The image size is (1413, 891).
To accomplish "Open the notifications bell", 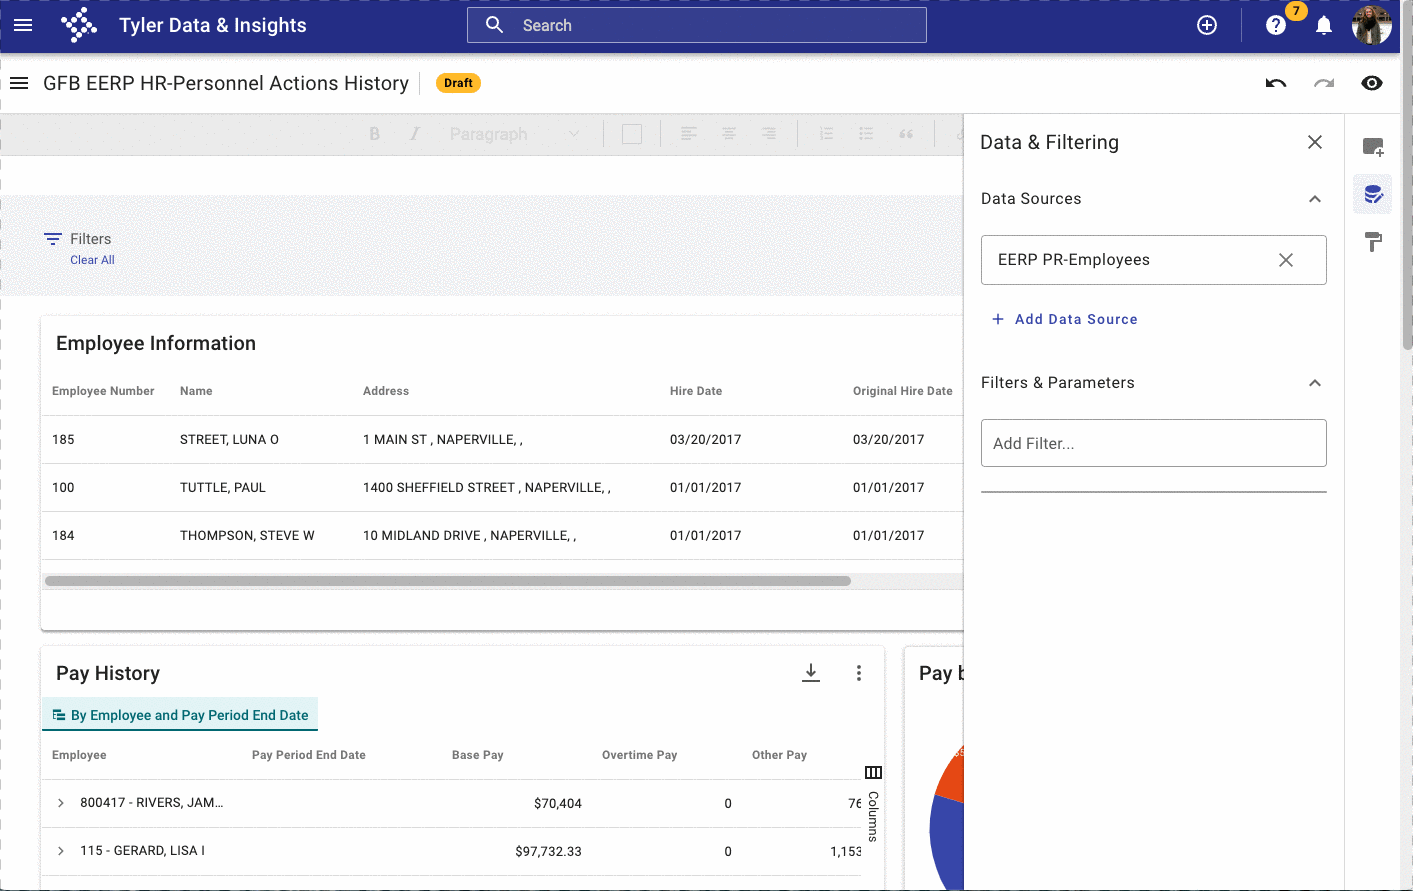I will click(x=1324, y=25).
